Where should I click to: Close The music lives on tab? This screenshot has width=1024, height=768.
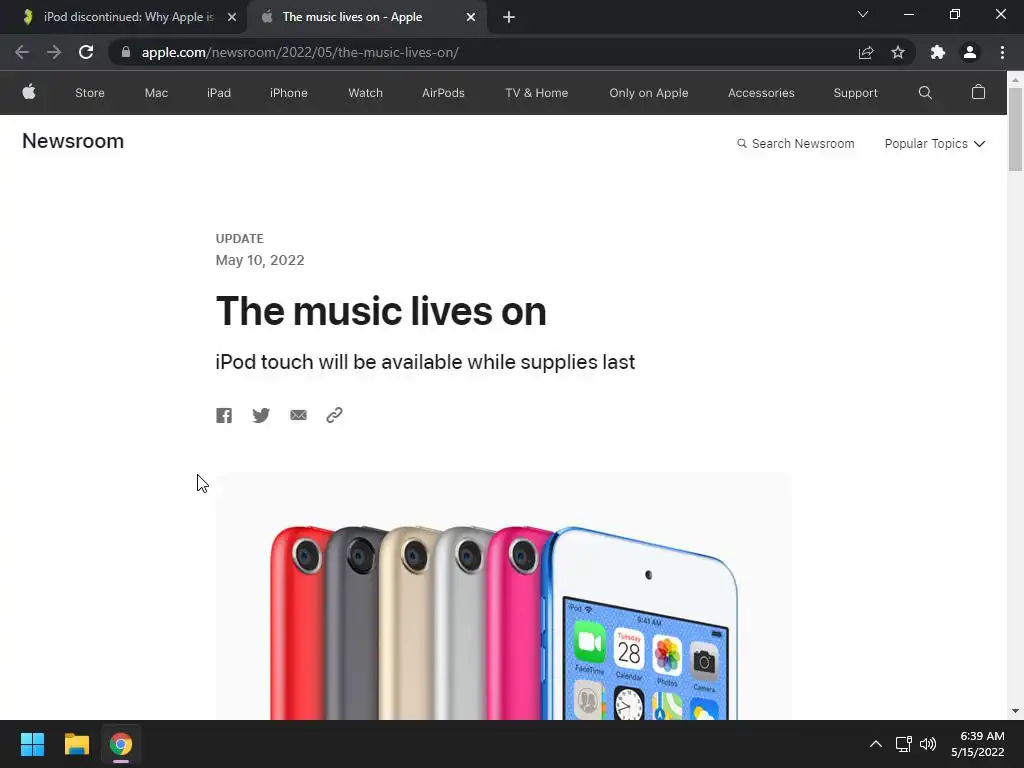point(471,17)
